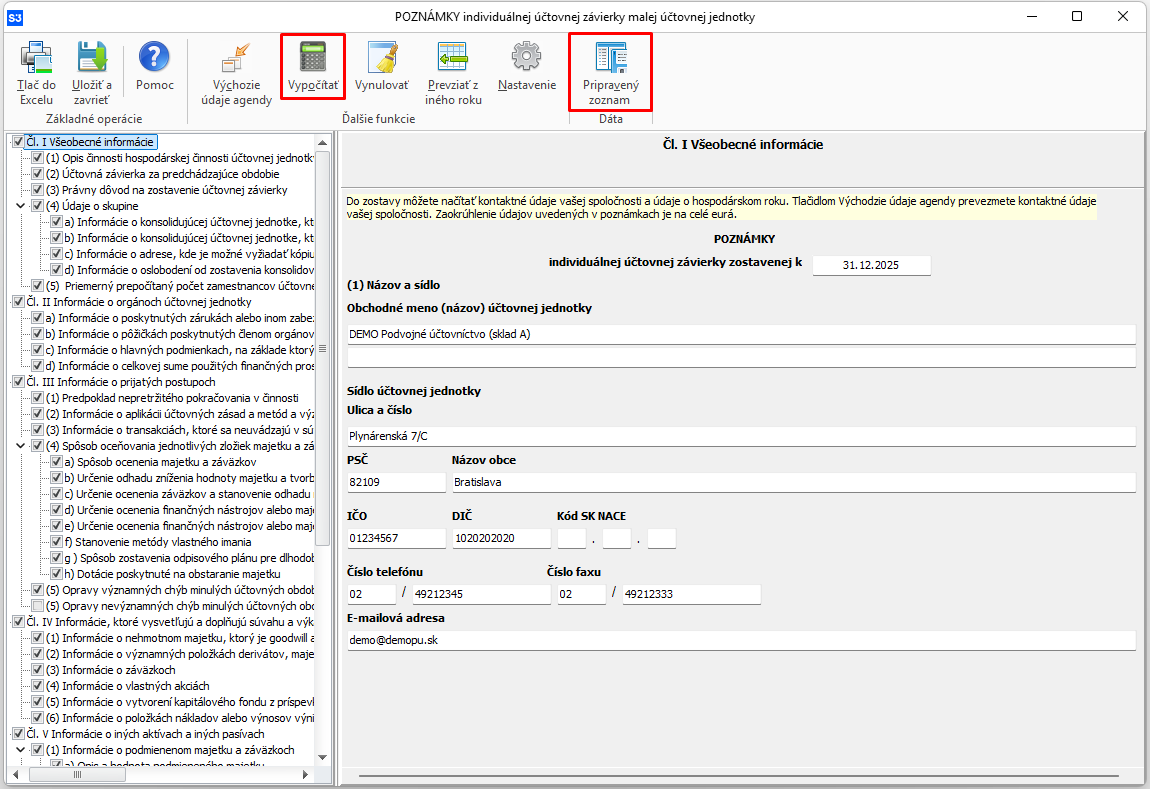Open Nastavenie gear icon
The image size is (1150, 789).
[x=526, y=58]
